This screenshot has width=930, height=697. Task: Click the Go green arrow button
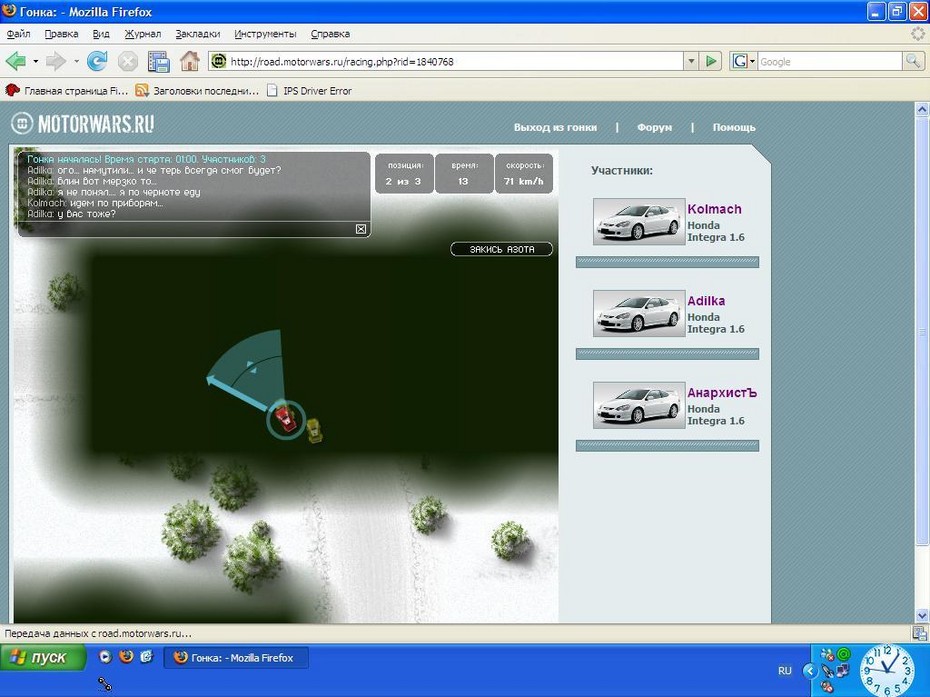click(x=711, y=61)
